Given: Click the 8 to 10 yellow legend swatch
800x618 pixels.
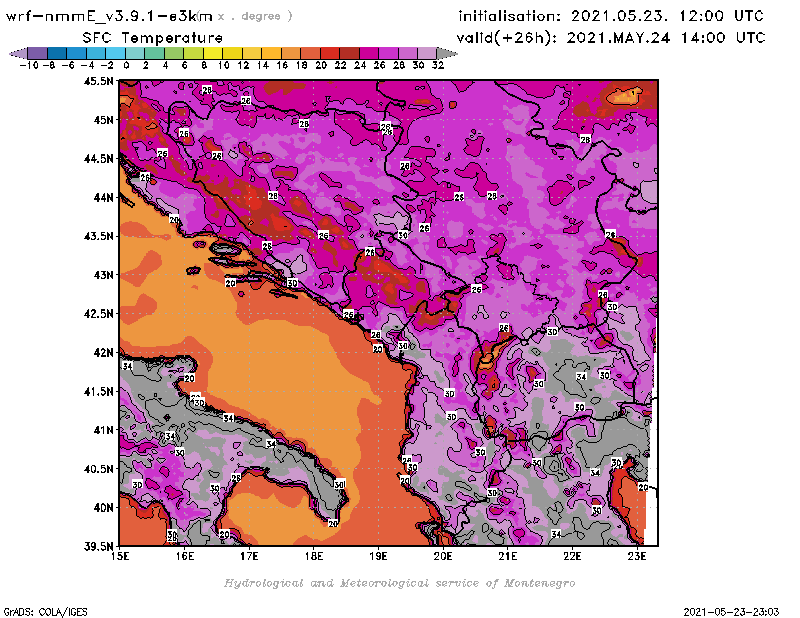Looking at the screenshot, I should 213,53.
